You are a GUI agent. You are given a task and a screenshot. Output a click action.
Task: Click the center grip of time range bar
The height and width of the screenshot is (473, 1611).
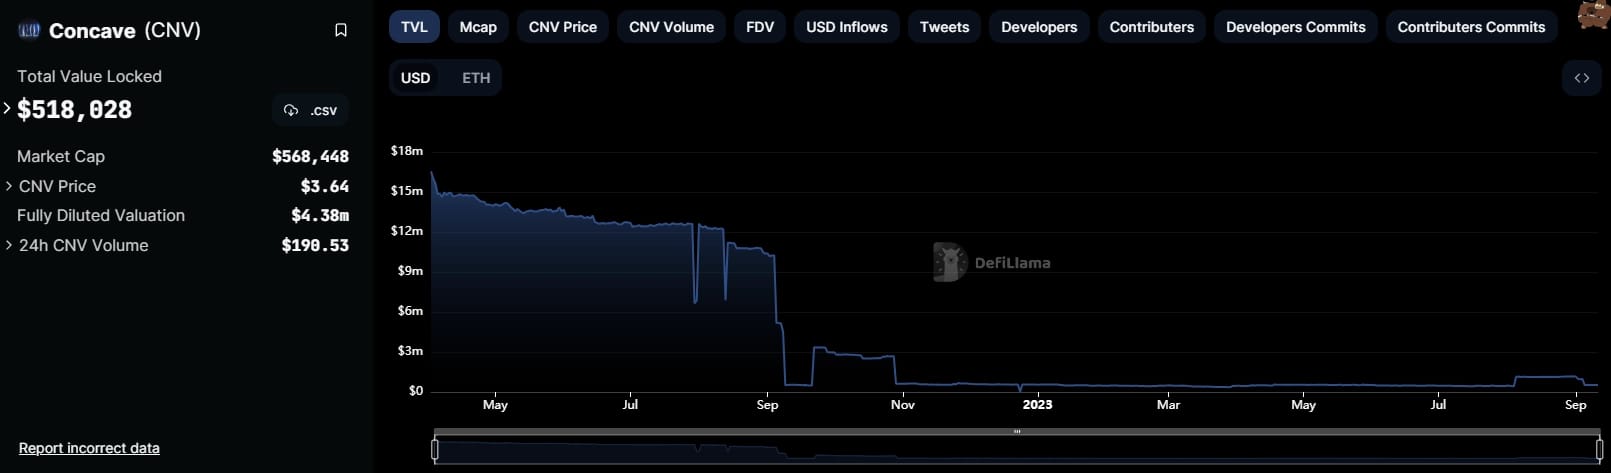tap(1017, 432)
